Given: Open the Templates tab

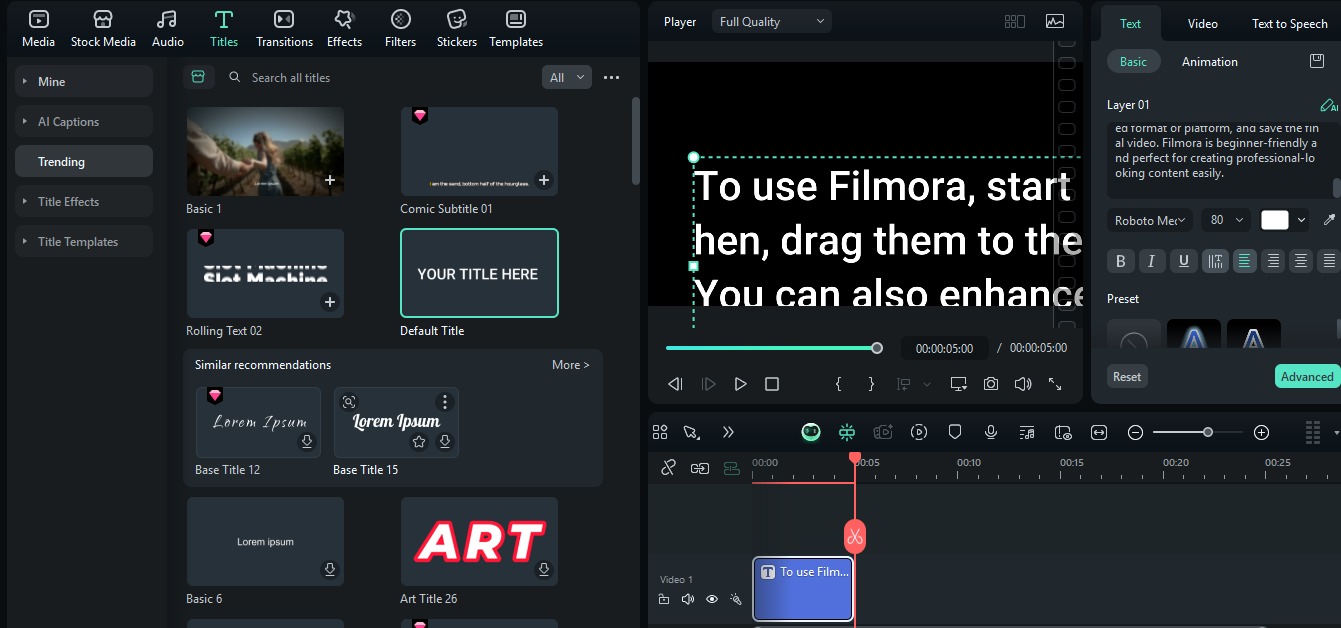Looking at the screenshot, I should [516, 28].
